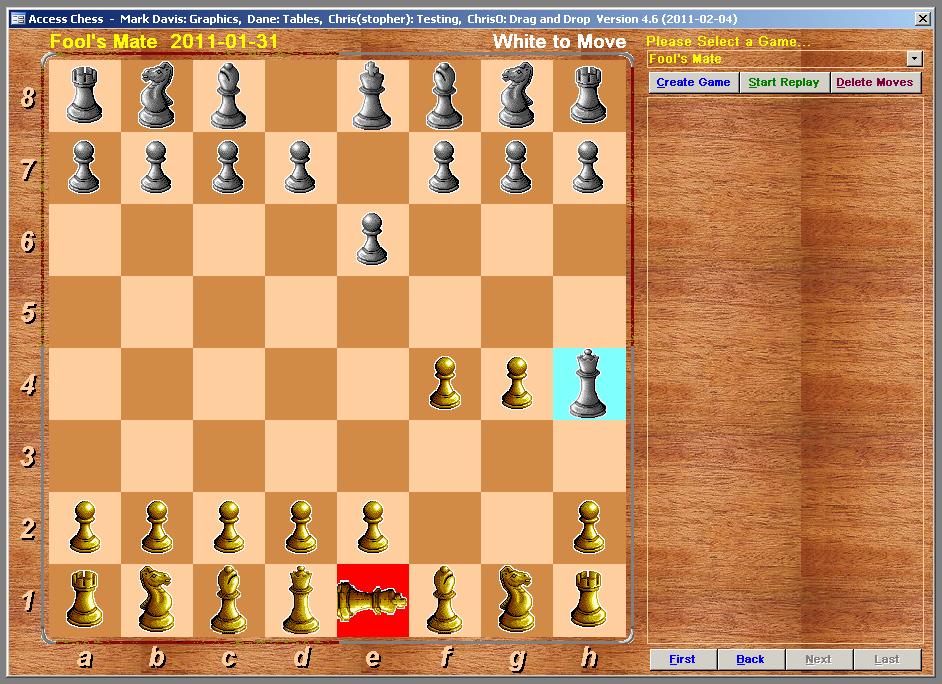Click the Delete Moves button
The width and height of the screenshot is (942, 684).
click(x=875, y=82)
